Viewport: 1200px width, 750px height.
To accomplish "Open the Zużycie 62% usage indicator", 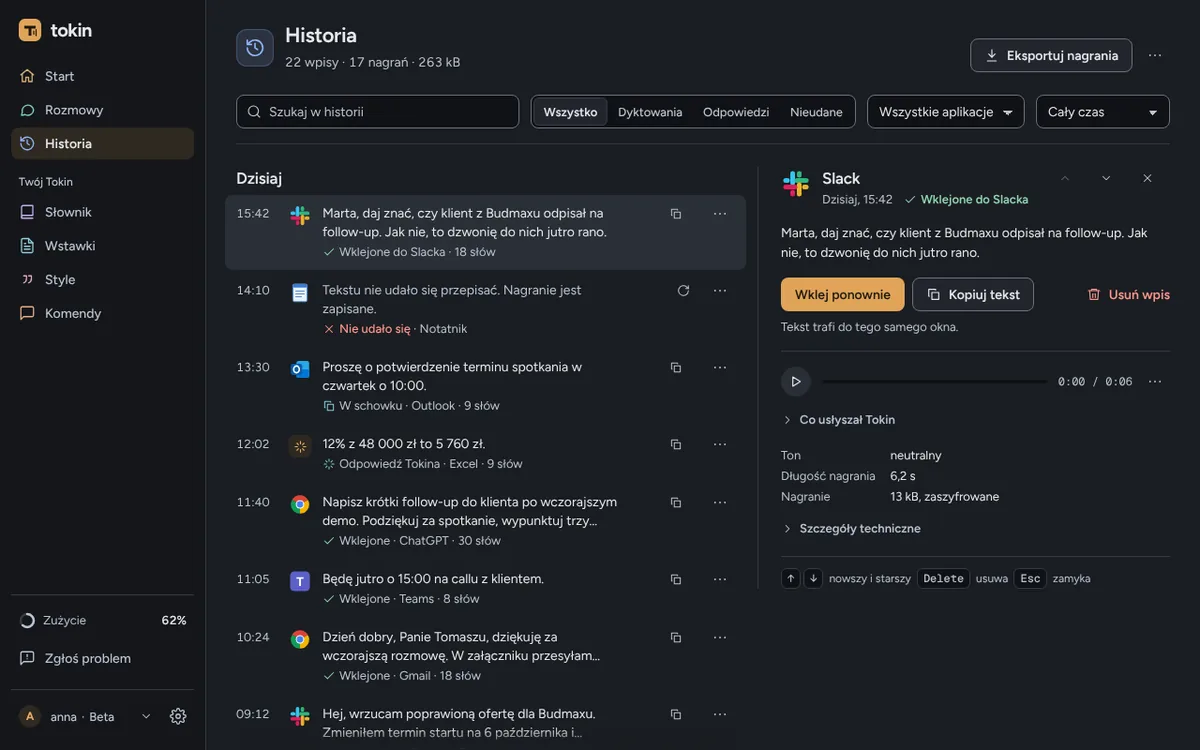I will pos(102,620).
